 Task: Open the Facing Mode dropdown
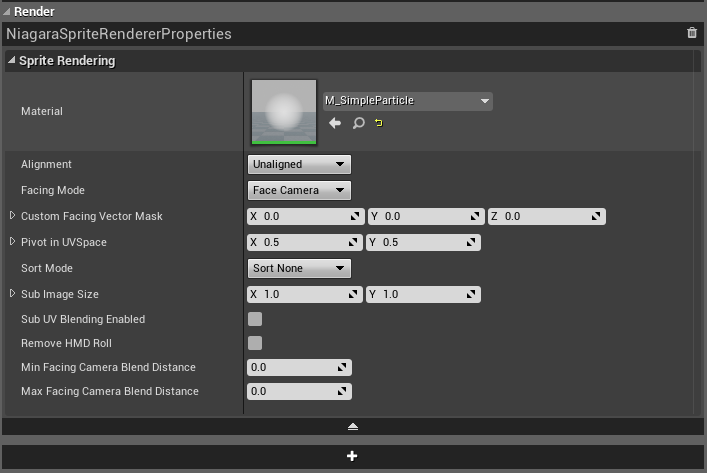coord(299,190)
